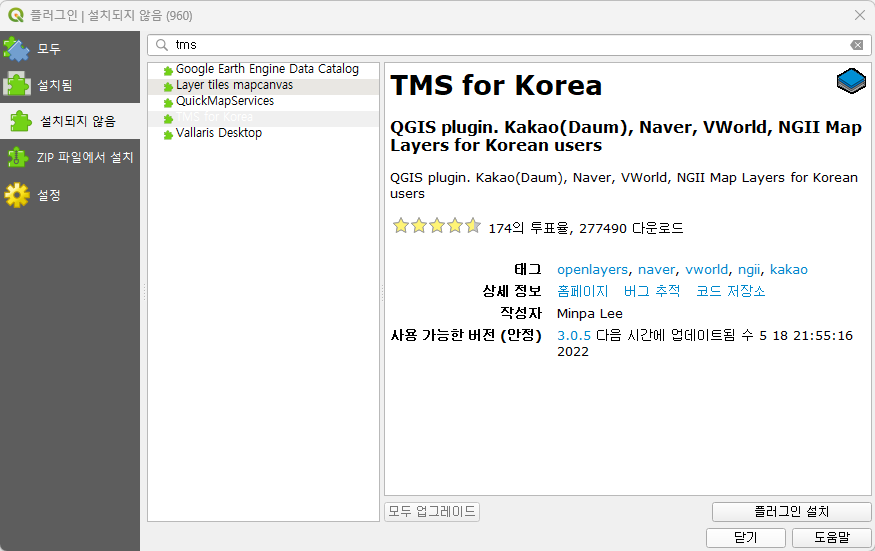
Task: Click the 플러그인 설치 button
Action: pyautogui.click(x=791, y=511)
